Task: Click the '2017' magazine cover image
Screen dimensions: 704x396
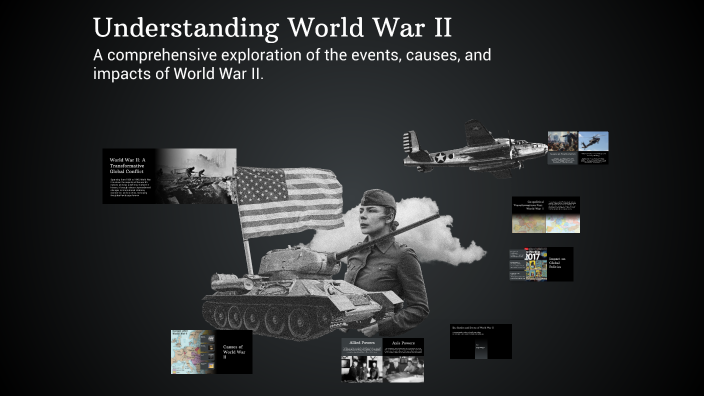Action: 536,264
